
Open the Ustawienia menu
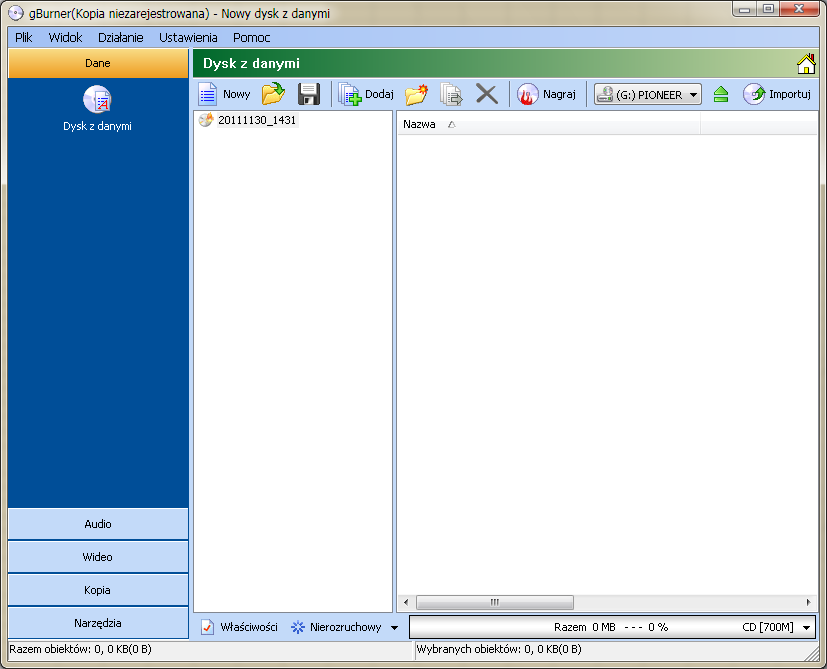(x=188, y=37)
